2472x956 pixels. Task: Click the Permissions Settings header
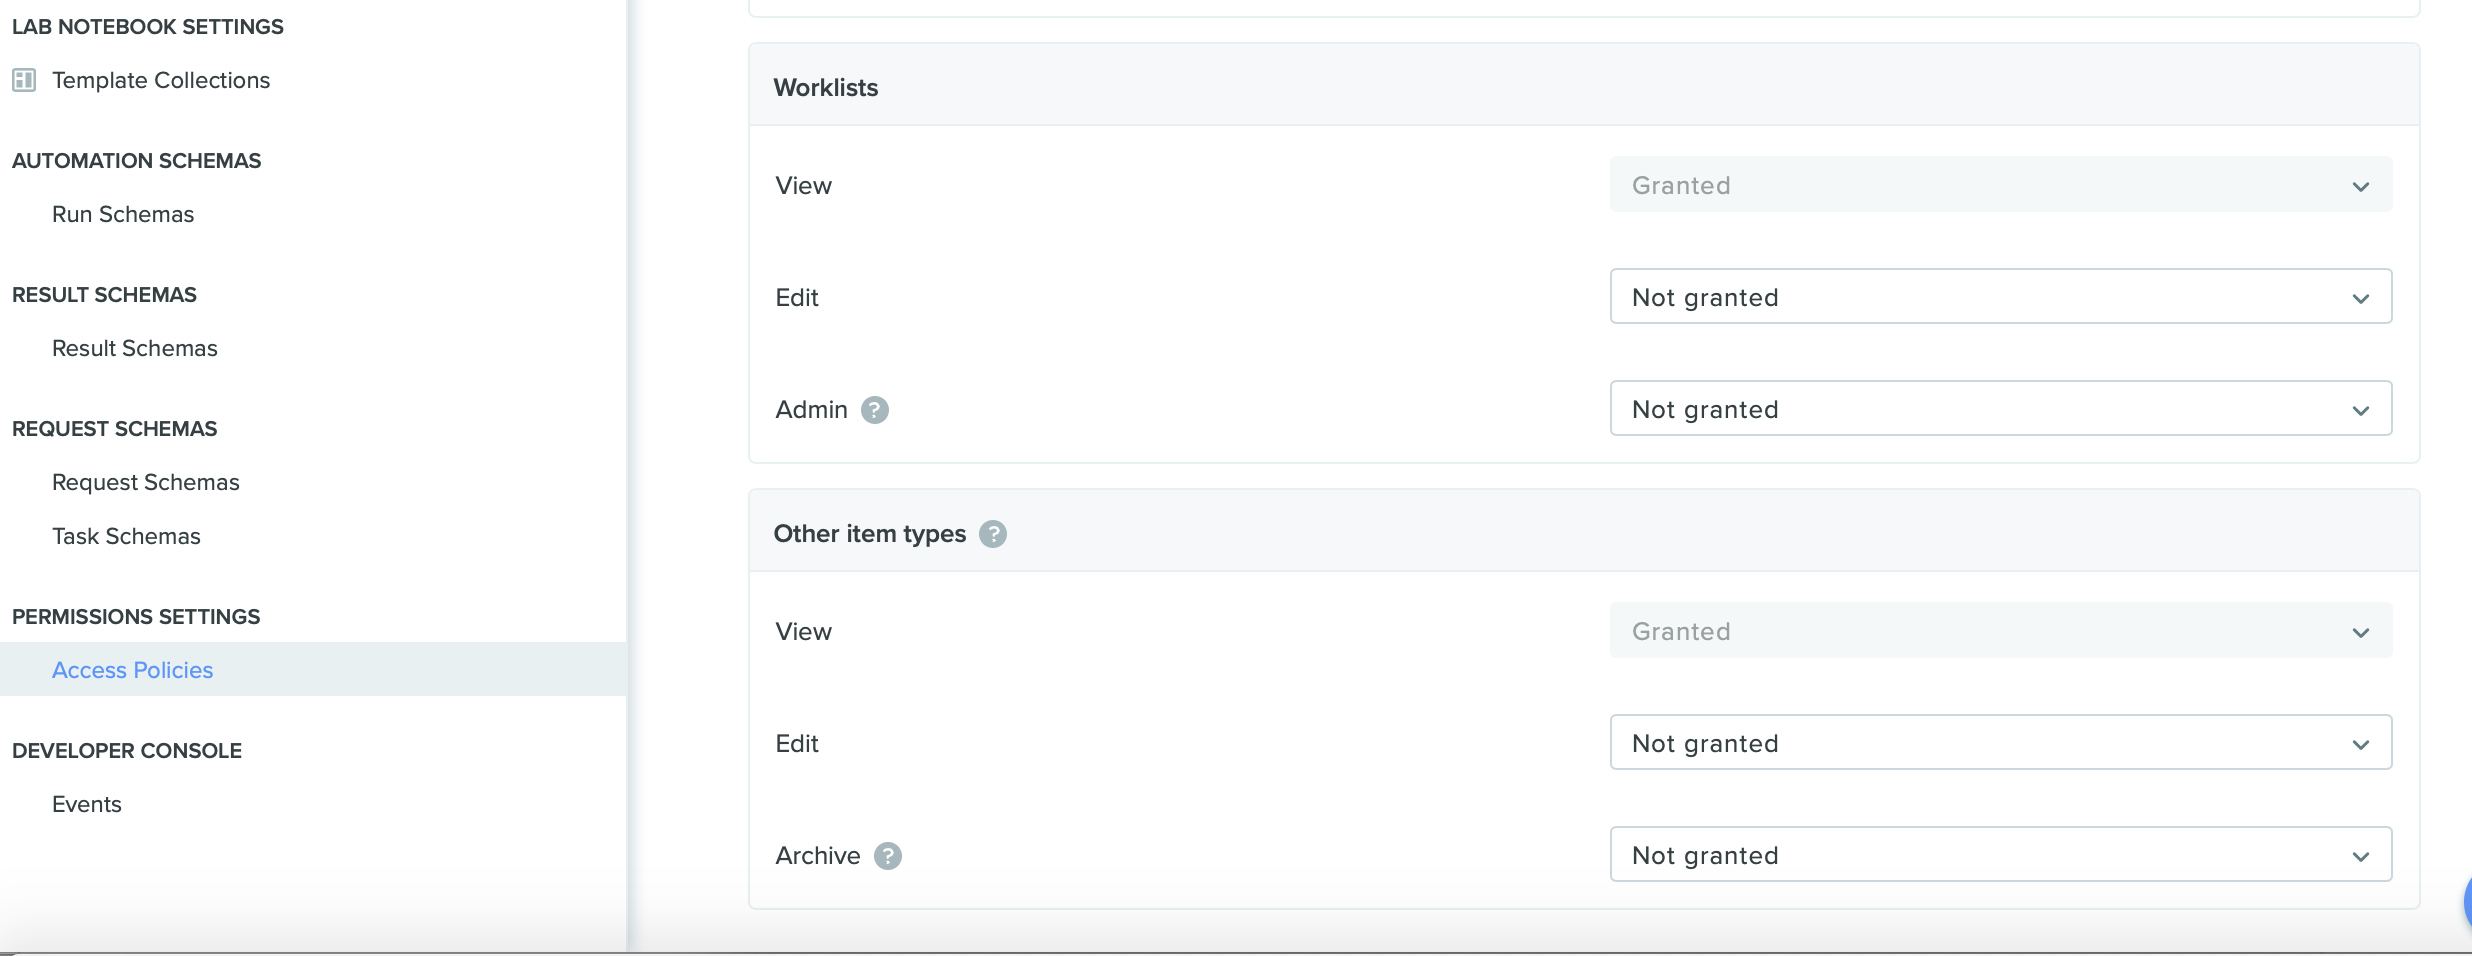pyautogui.click(x=136, y=617)
